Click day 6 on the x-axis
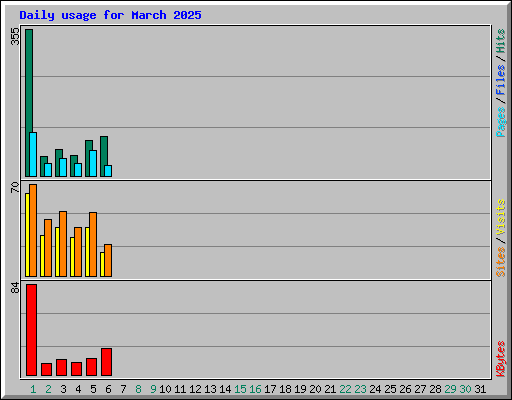Image resolution: width=512 pixels, height=400 pixels. click(108, 389)
